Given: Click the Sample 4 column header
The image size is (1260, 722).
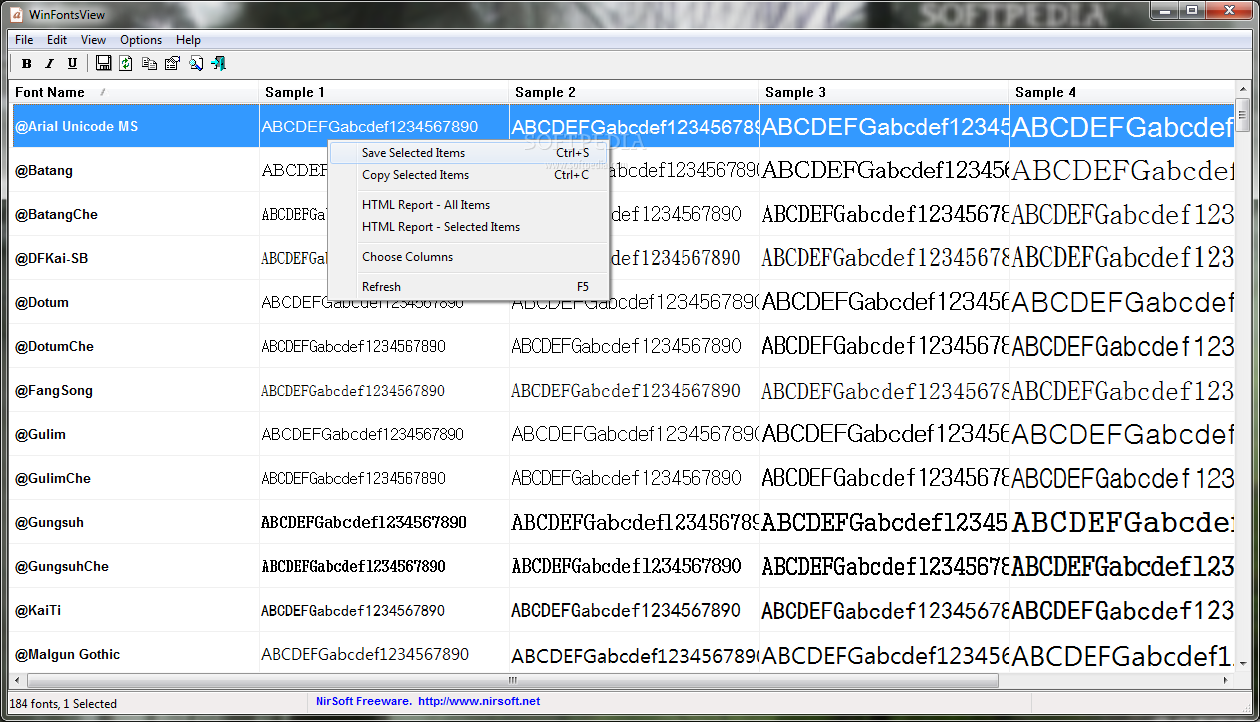Looking at the screenshot, I should pyautogui.click(x=1122, y=92).
